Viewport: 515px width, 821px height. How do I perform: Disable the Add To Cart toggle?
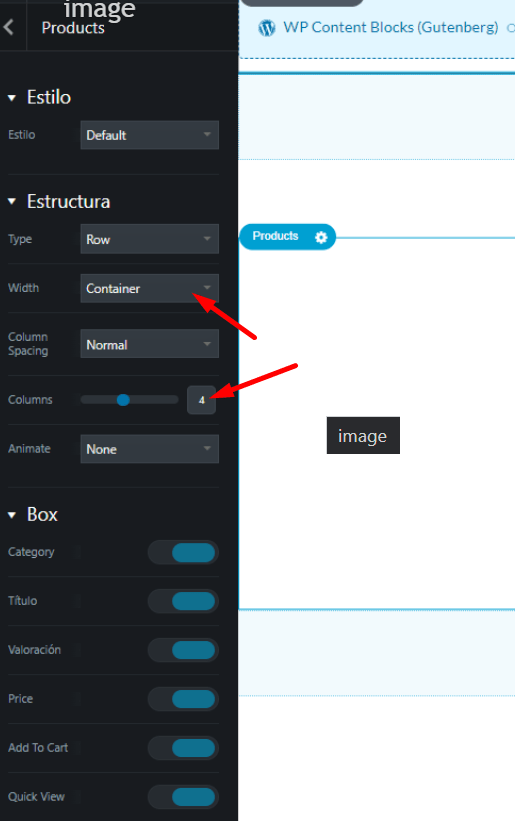tap(183, 748)
